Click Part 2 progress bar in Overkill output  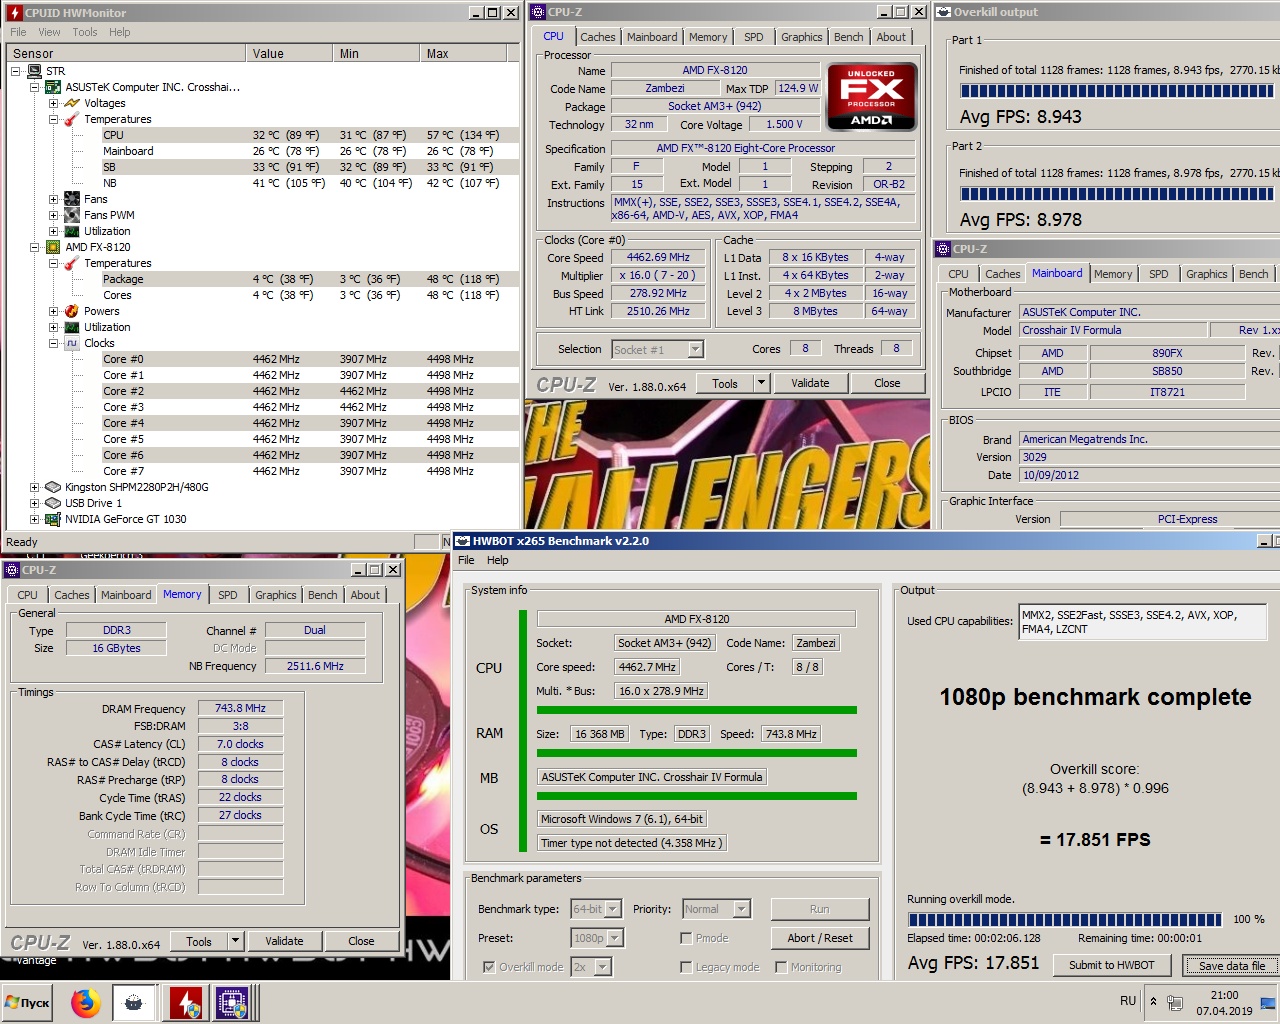(x=1117, y=194)
